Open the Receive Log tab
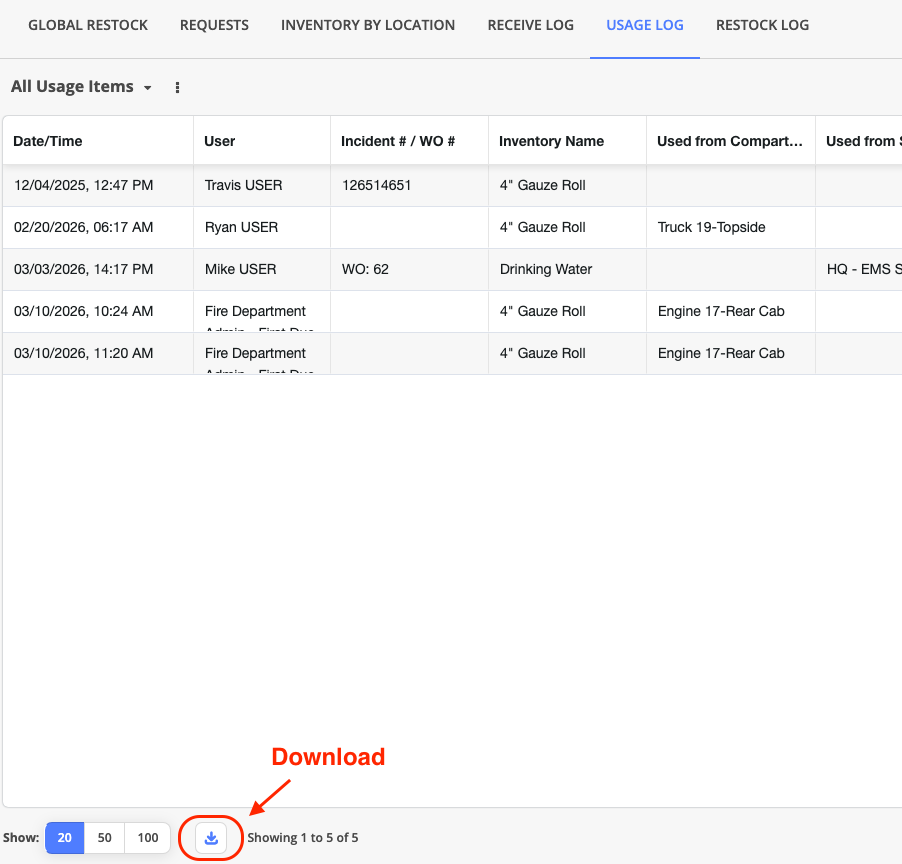This screenshot has height=864, width=902. click(x=530, y=25)
